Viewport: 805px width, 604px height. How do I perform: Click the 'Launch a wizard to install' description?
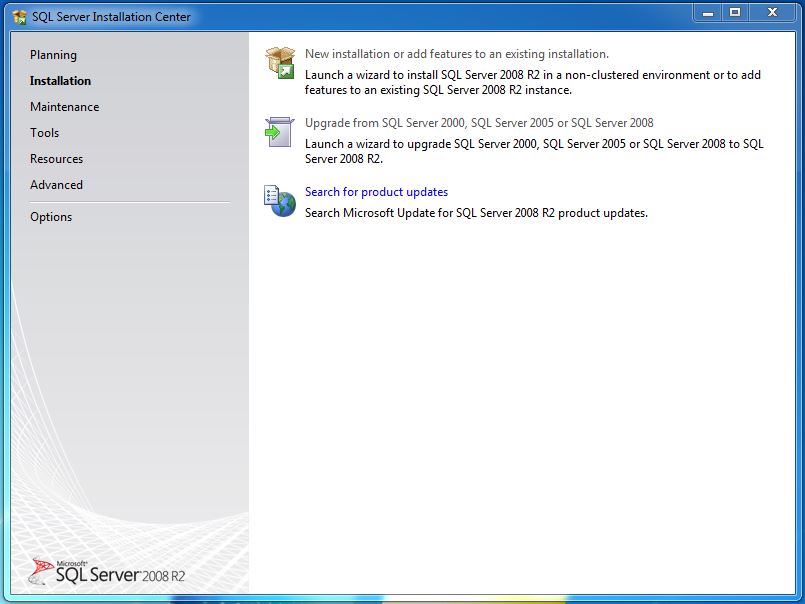pos(533,82)
